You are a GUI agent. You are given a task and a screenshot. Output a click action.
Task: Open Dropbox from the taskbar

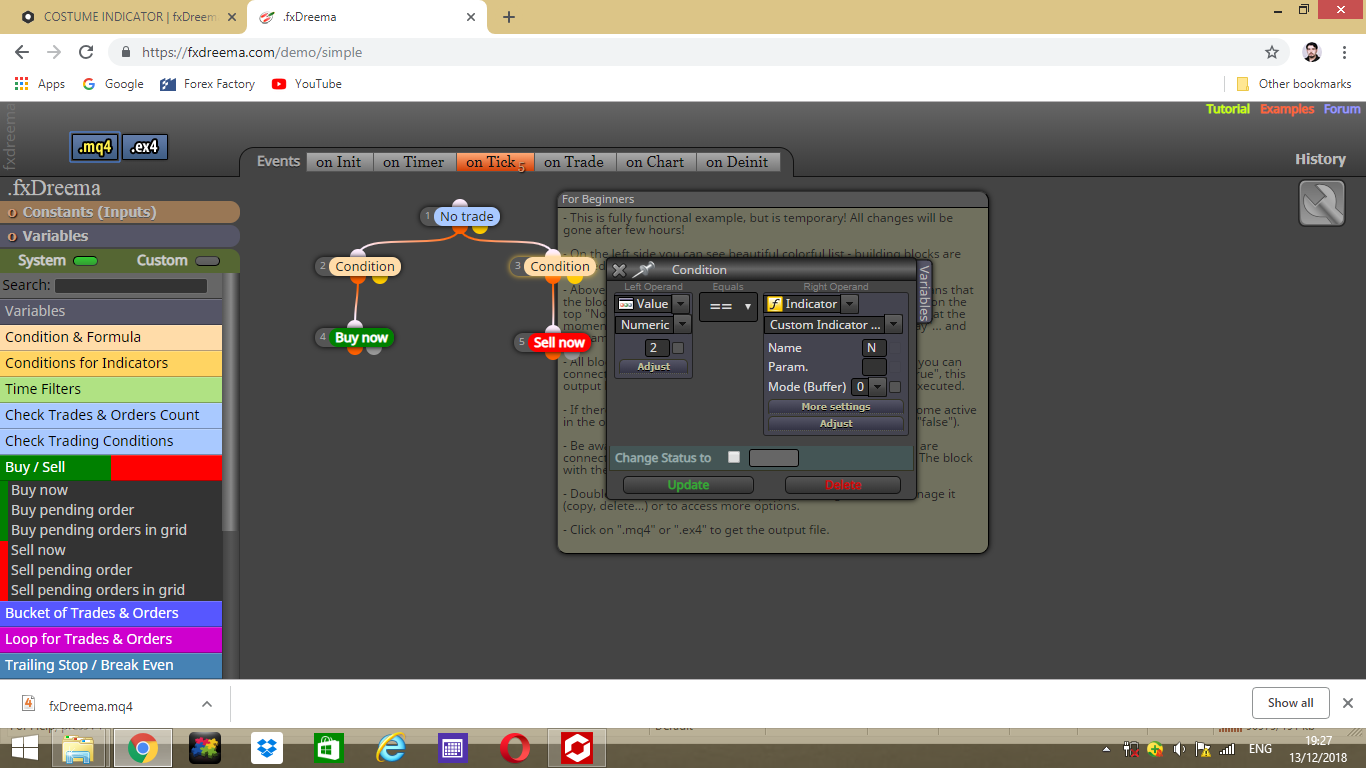pyautogui.click(x=267, y=748)
